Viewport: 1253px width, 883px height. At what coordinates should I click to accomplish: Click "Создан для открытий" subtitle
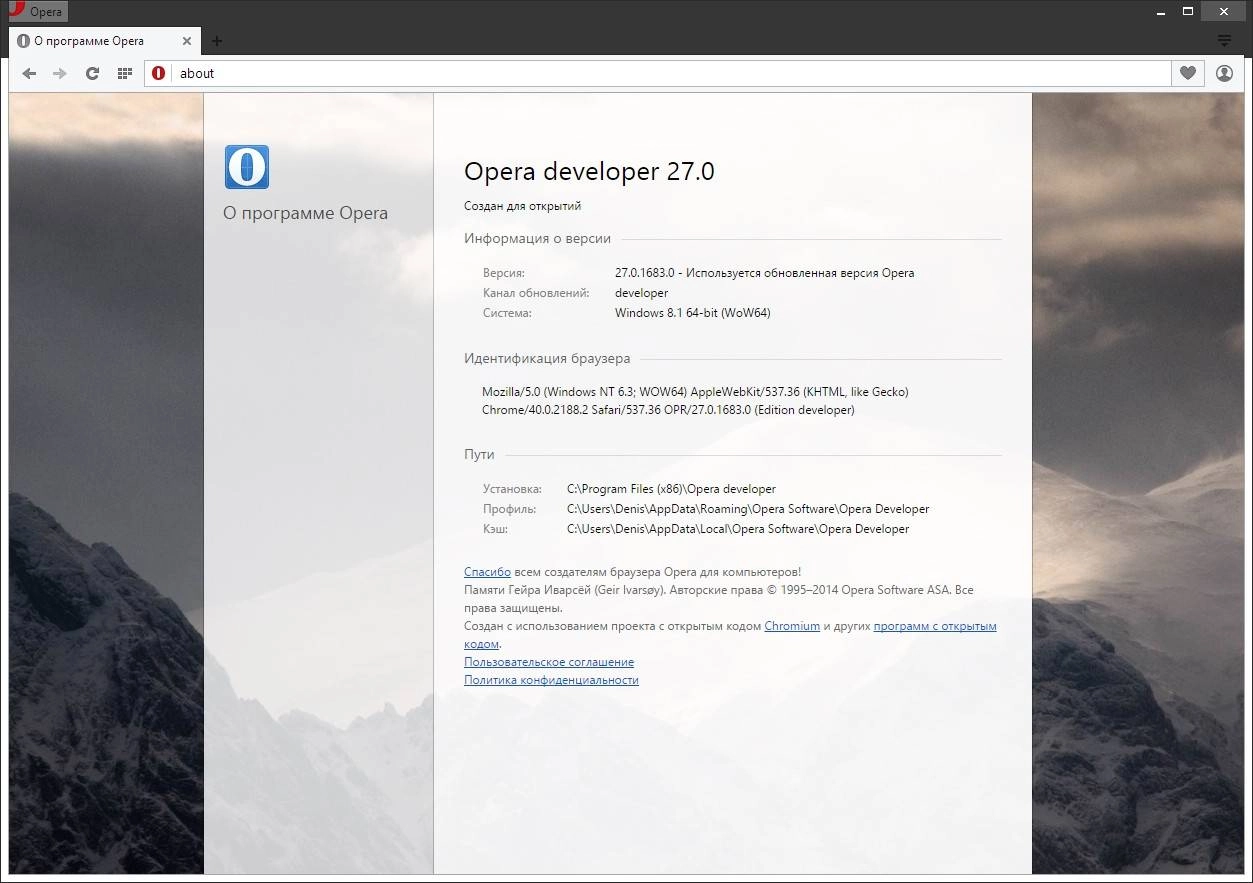(522, 206)
